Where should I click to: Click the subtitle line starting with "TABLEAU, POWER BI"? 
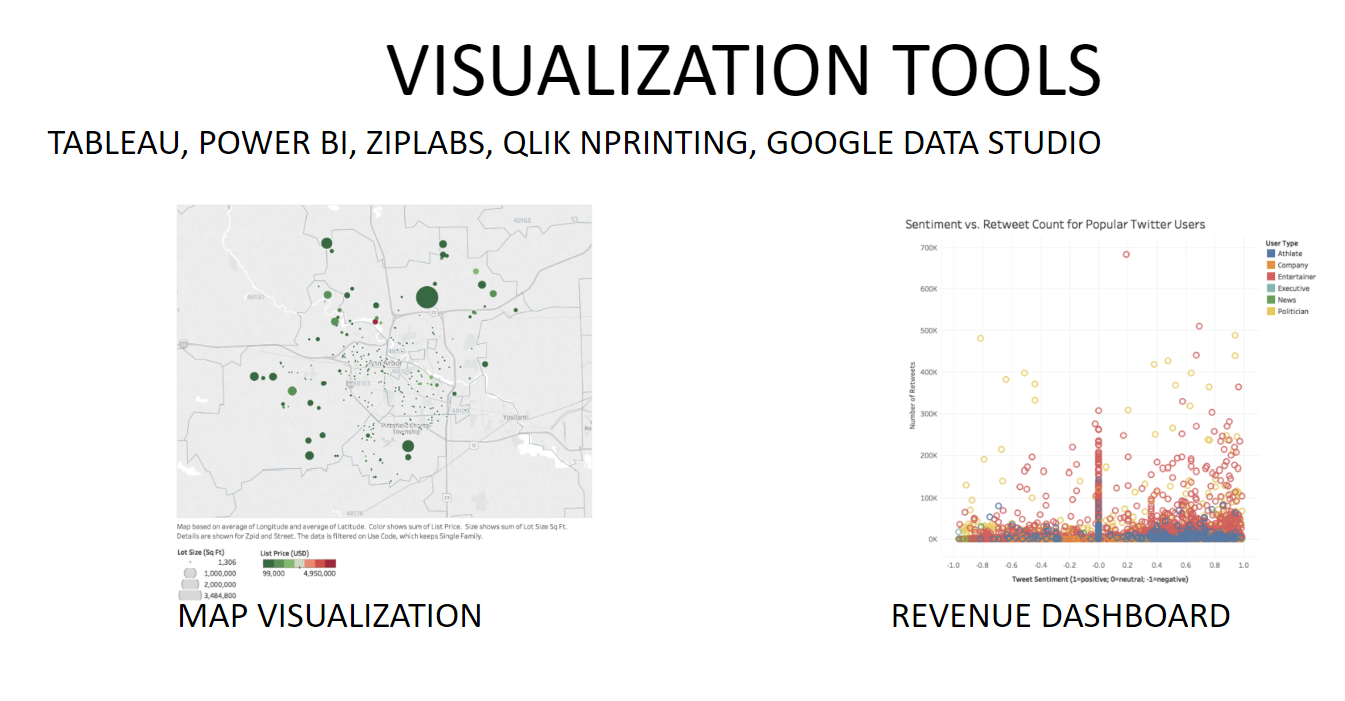(x=574, y=143)
